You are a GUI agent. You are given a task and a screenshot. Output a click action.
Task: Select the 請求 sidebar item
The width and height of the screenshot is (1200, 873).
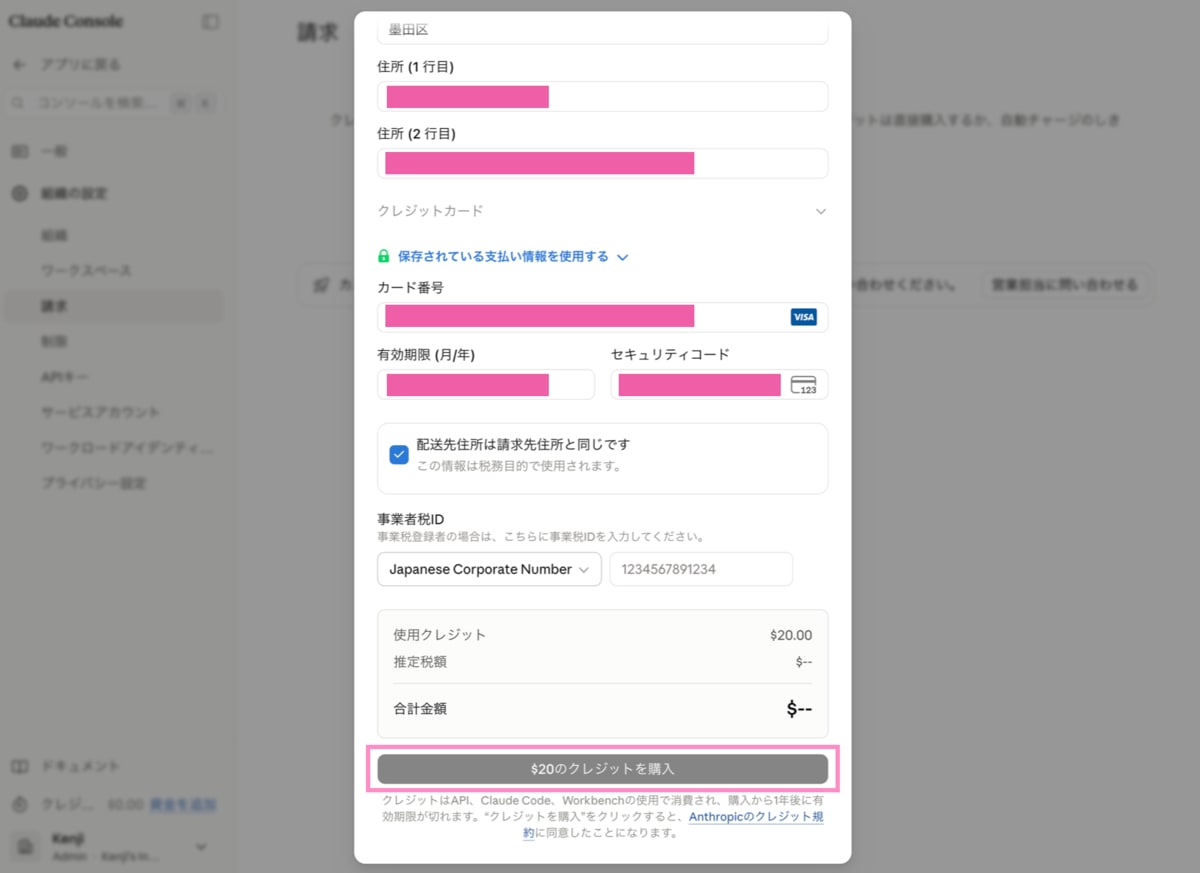[x=112, y=306]
